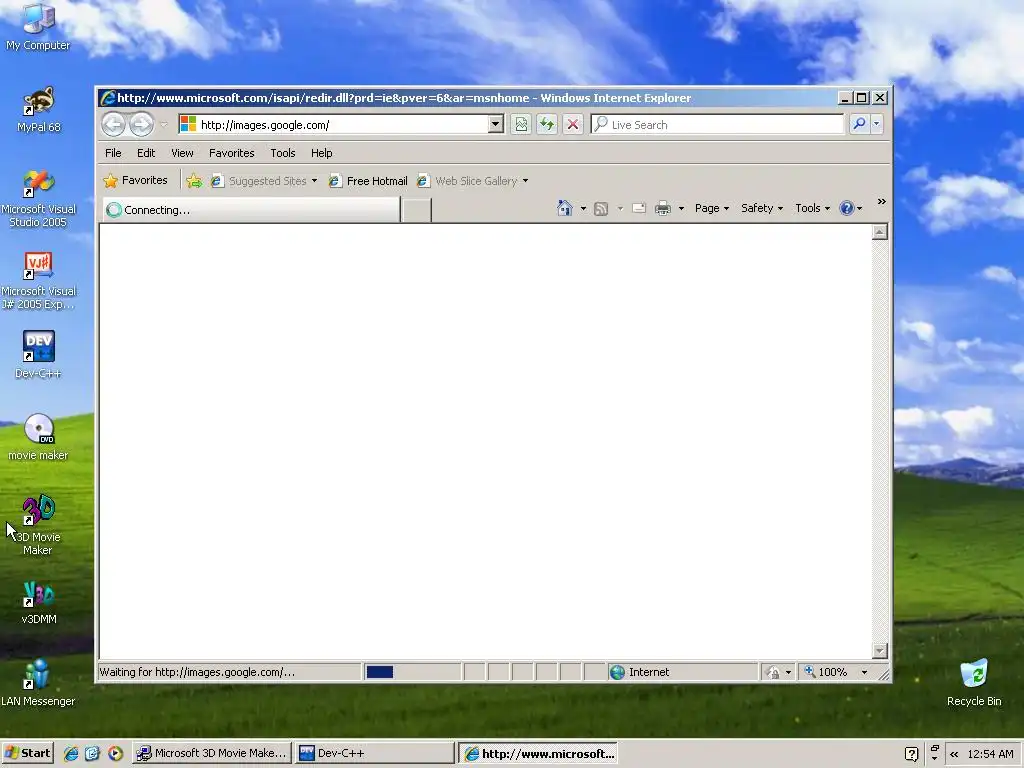
Task: Click the Home icon in command bar
Action: tap(565, 208)
